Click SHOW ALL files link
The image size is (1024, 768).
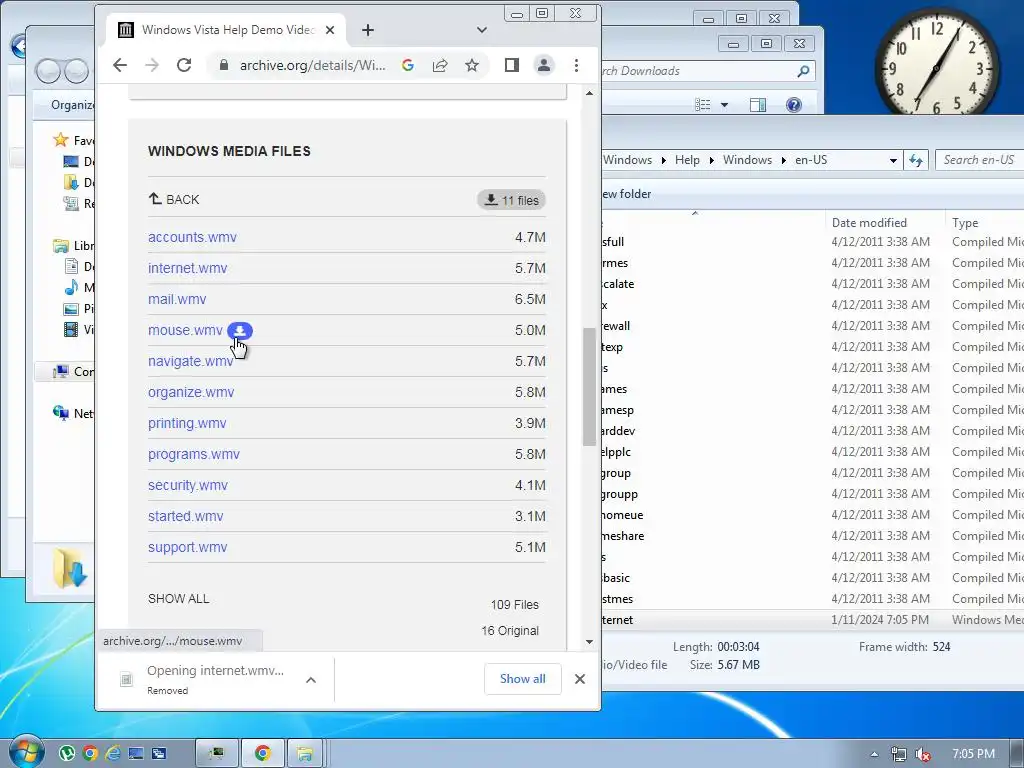(x=178, y=598)
